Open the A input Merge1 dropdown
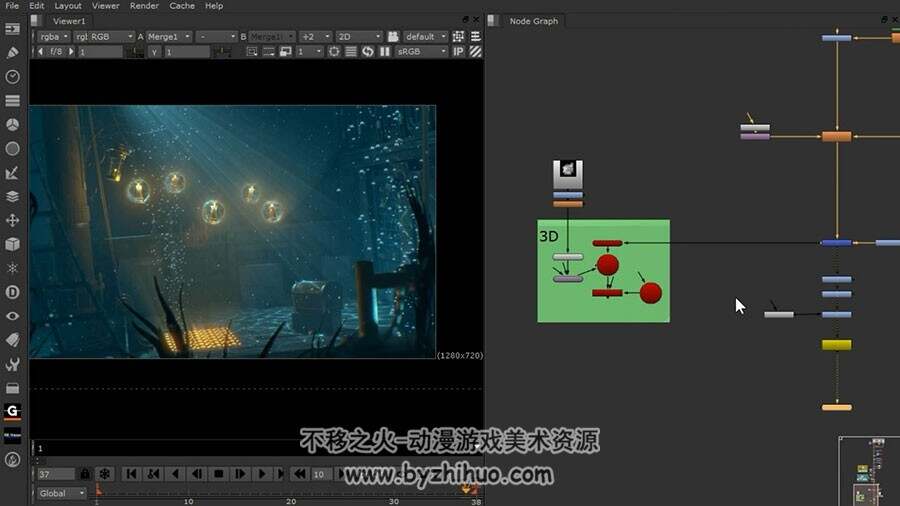 click(x=169, y=36)
